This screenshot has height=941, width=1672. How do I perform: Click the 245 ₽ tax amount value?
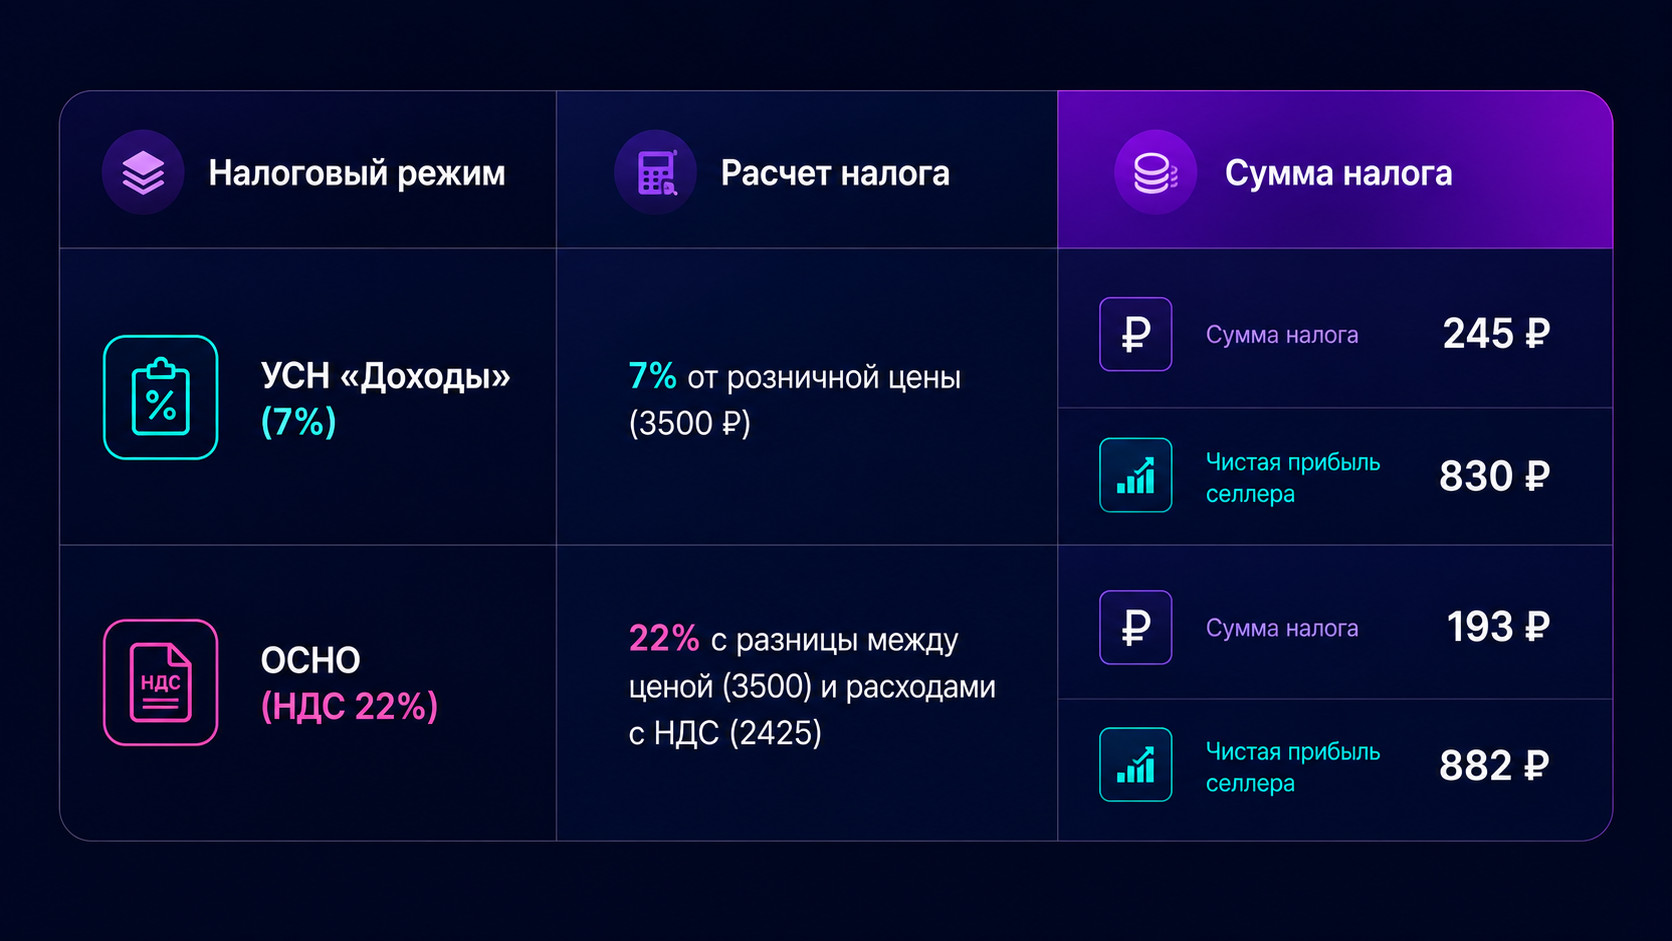pyautogui.click(x=1496, y=334)
